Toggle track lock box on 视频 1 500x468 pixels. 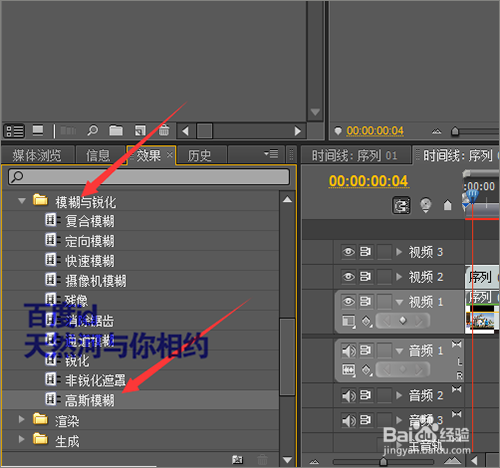coord(384,302)
